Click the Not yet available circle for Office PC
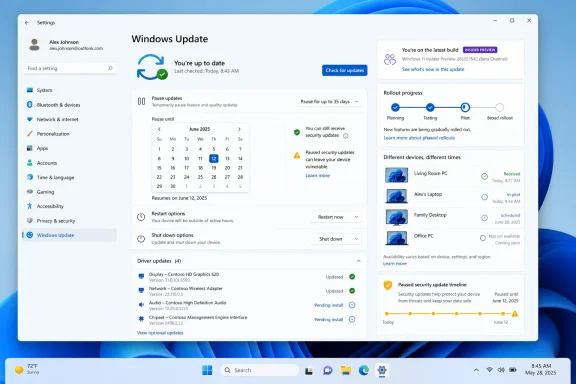This screenshot has height=384, width=576. pos(483,238)
